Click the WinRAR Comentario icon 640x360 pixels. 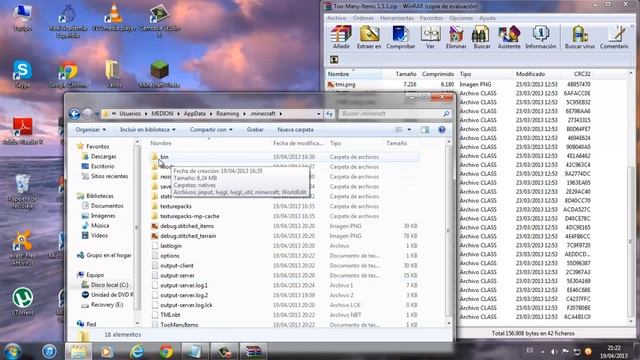pos(614,37)
